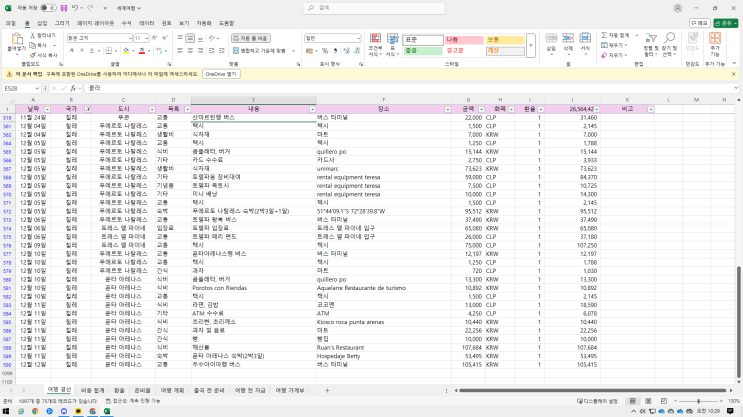Expand the cell styles gallery arrow
The image size is (743, 417).
point(531,45)
